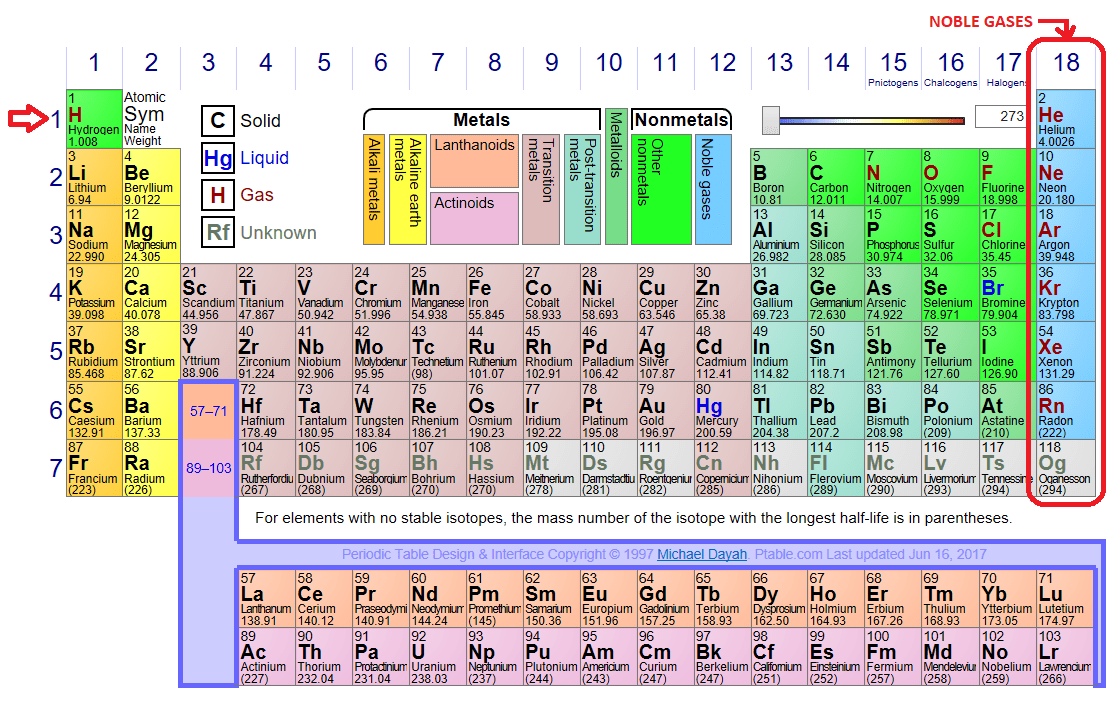
Task: Select group 1 column header
Action: point(94,63)
